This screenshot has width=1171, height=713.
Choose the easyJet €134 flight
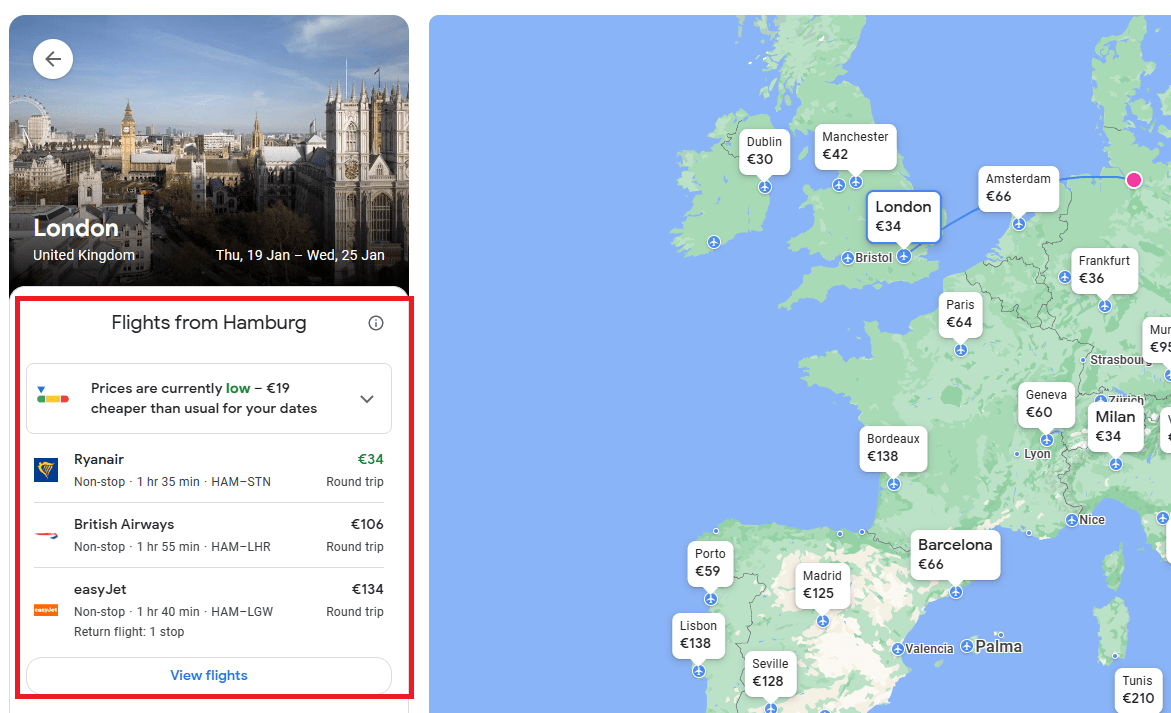pyautogui.click(x=209, y=609)
